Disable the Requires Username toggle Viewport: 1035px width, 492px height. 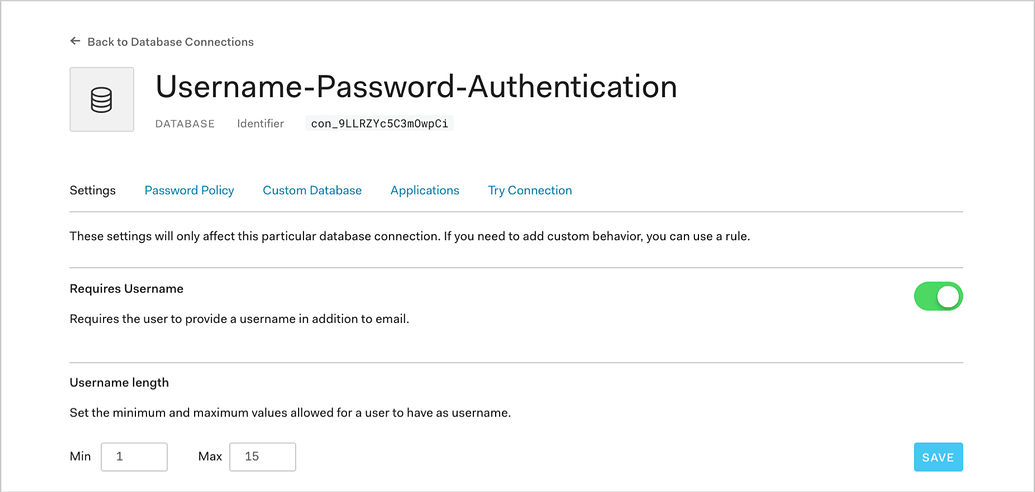pyautogui.click(x=938, y=296)
